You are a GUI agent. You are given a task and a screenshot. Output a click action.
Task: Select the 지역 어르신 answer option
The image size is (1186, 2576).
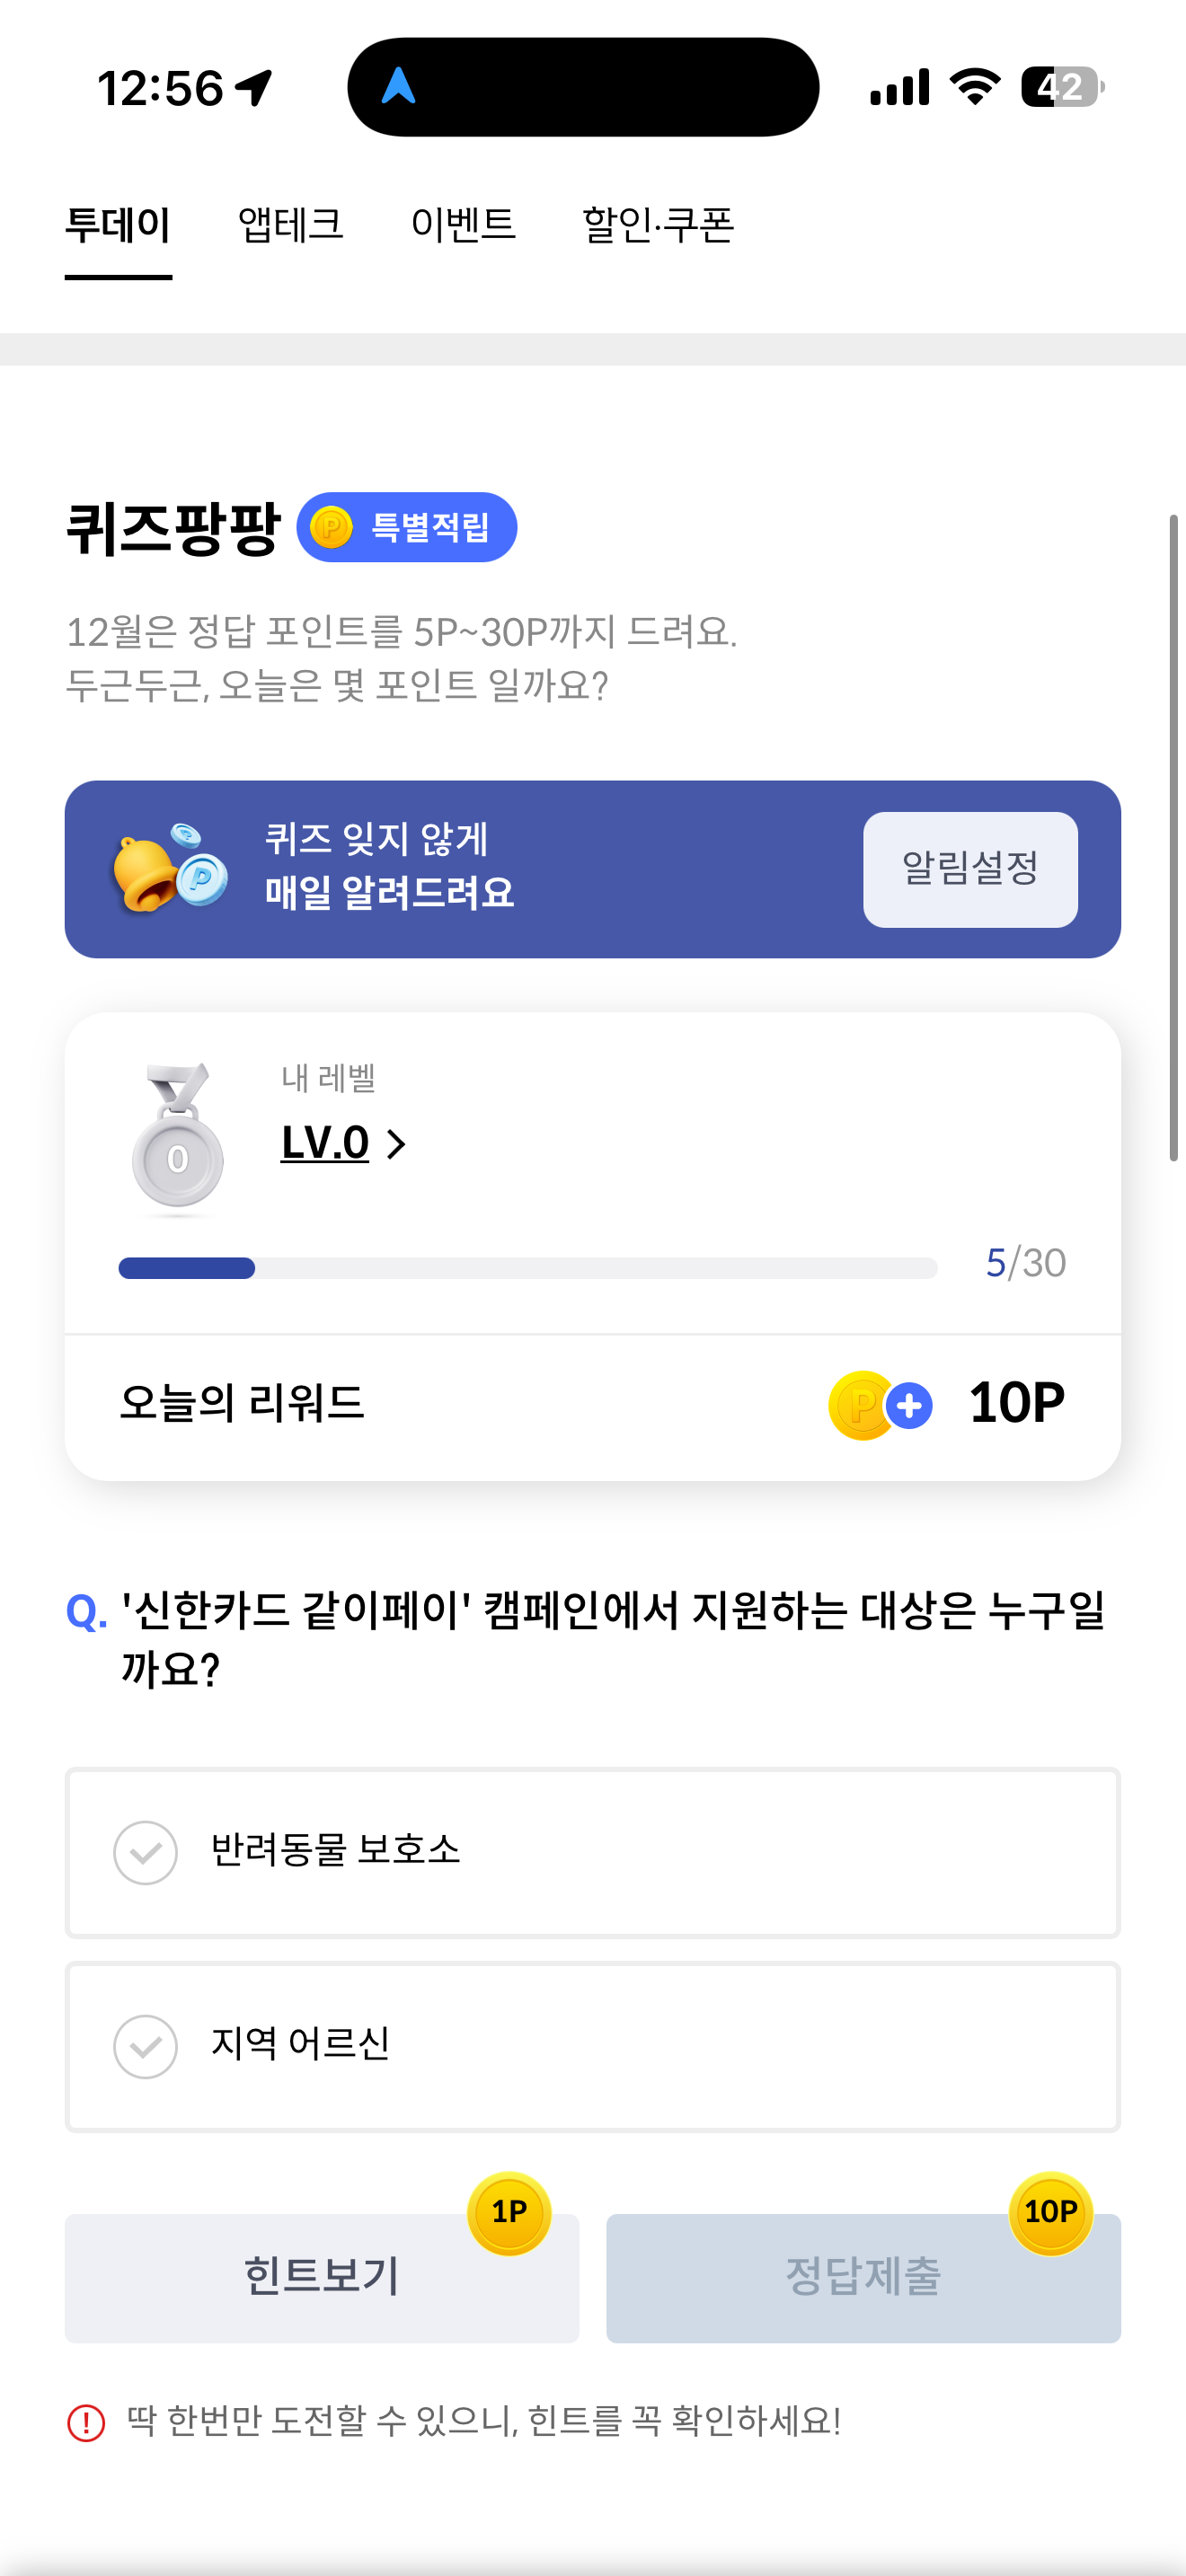click(593, 2046)
